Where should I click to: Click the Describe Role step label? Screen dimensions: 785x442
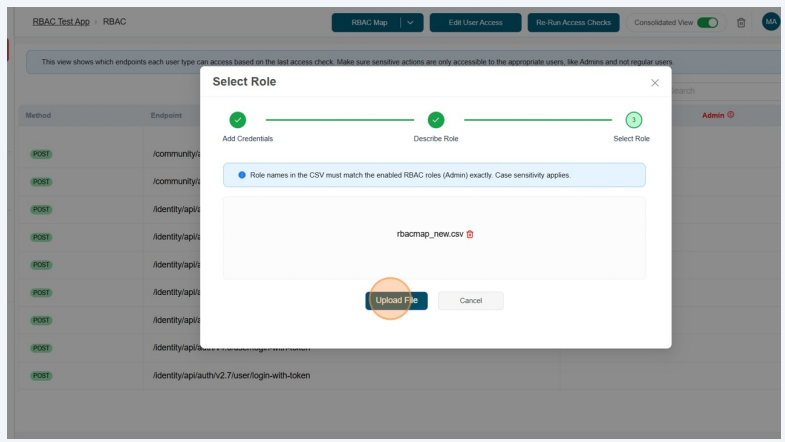point(436,139)
